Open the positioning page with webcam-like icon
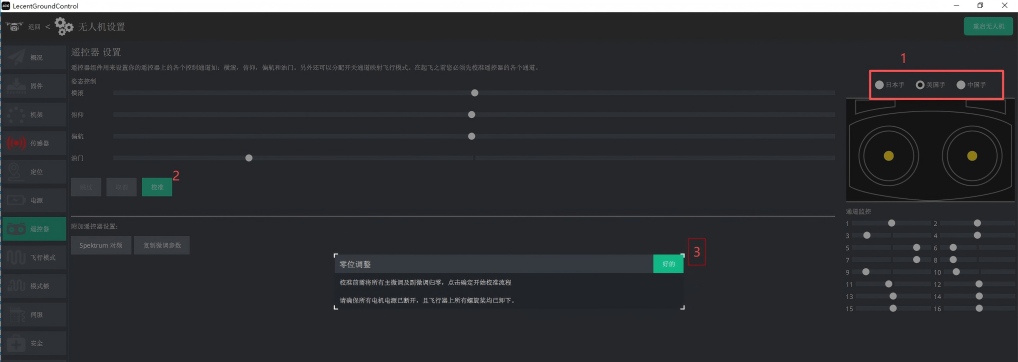 tap(34, 171)
